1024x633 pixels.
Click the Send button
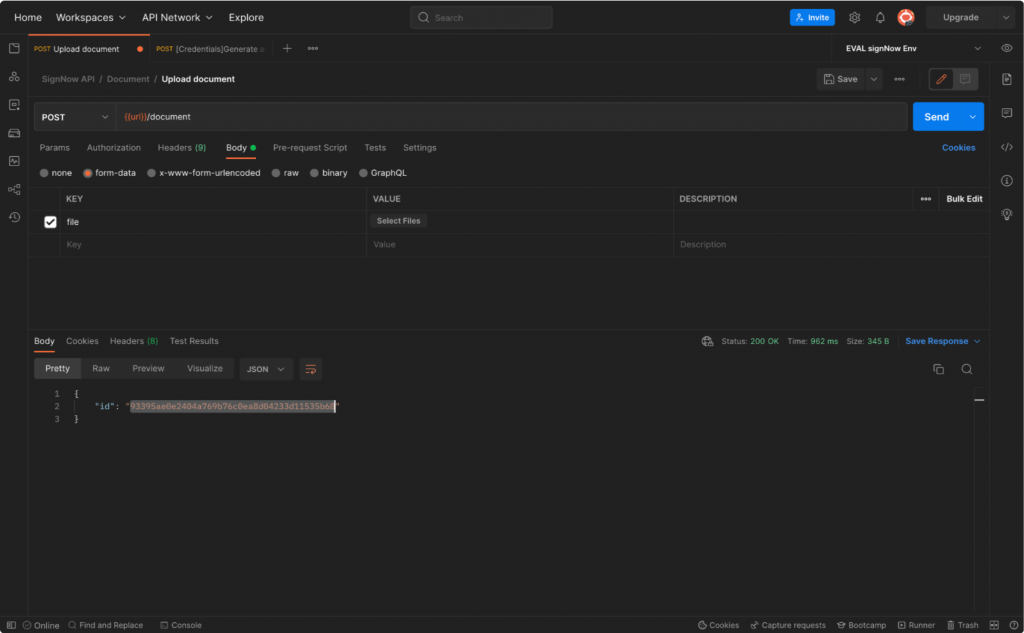[936, 117]
